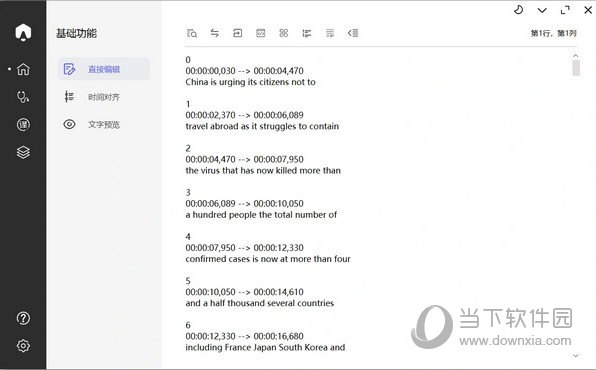This screenshot has height=370, width=596.
Task: Click the timestamp 00:00:07,950 --> 00:00:12,330
Action: point(244,248)
